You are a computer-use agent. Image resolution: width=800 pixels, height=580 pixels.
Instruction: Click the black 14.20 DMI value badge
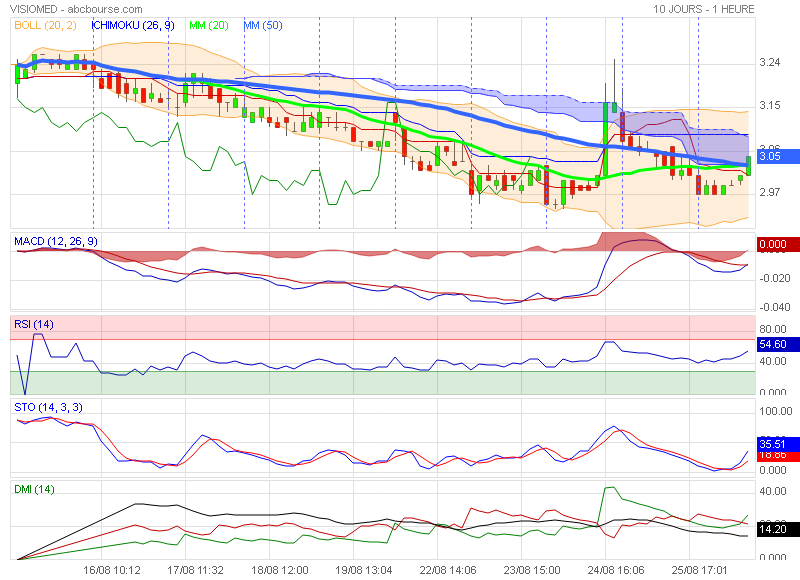coord(778,529)
